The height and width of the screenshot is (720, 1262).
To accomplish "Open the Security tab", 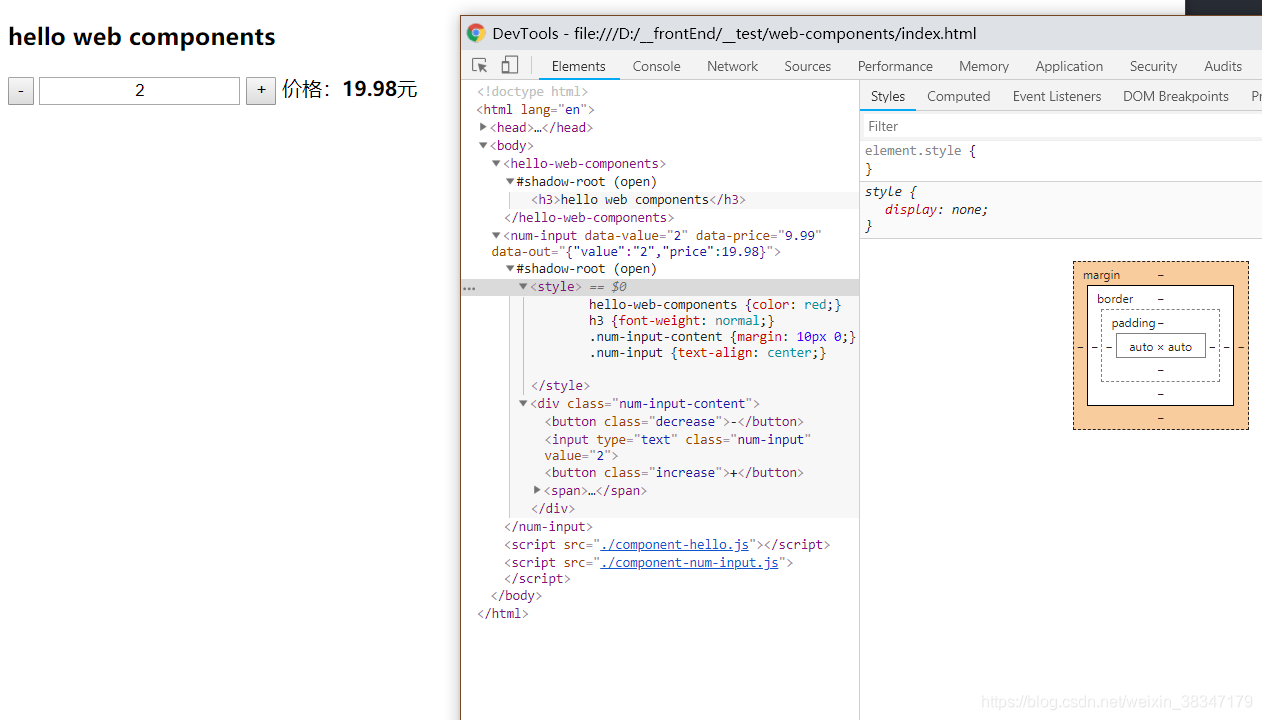I will (1153, 66).
